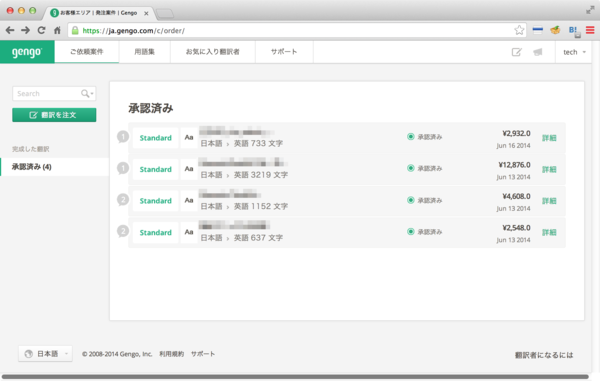Viewport: 600px width, 381px height.
Task: Click the megaphone announcements icon
Action: pos(538,52)
